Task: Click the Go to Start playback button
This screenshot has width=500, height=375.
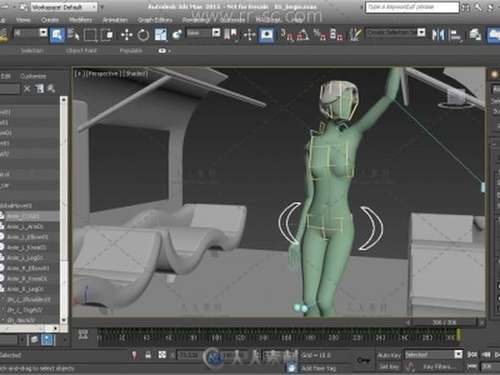Action: click(472, 355)
